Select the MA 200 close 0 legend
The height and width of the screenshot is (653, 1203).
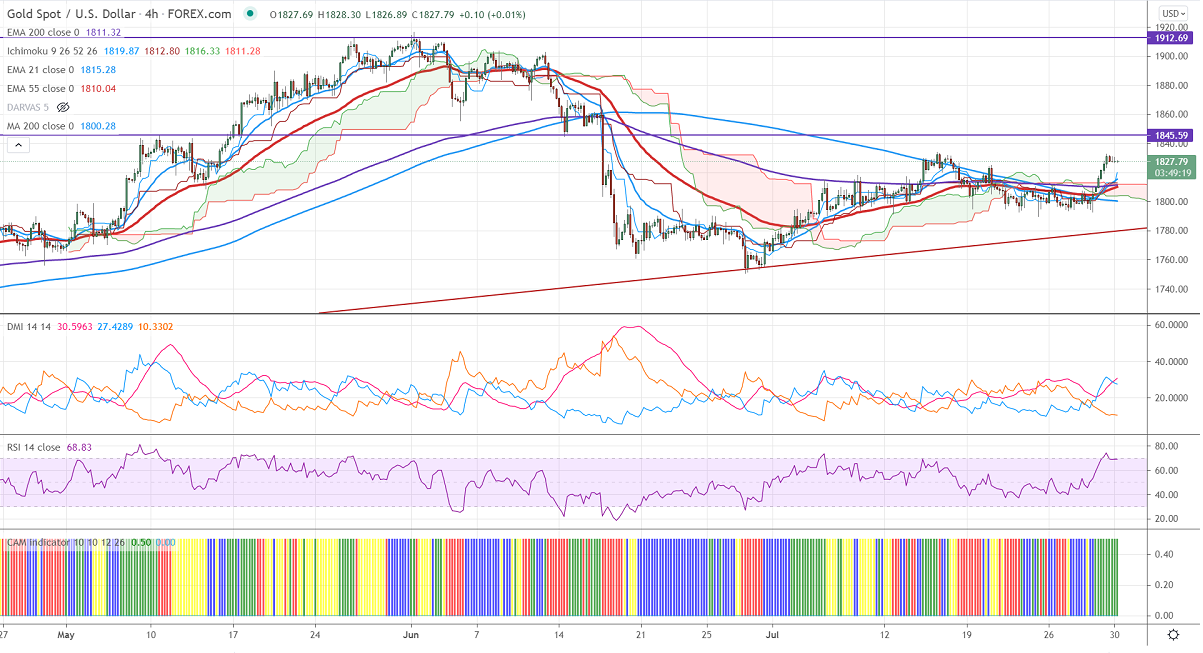[38, 126]
